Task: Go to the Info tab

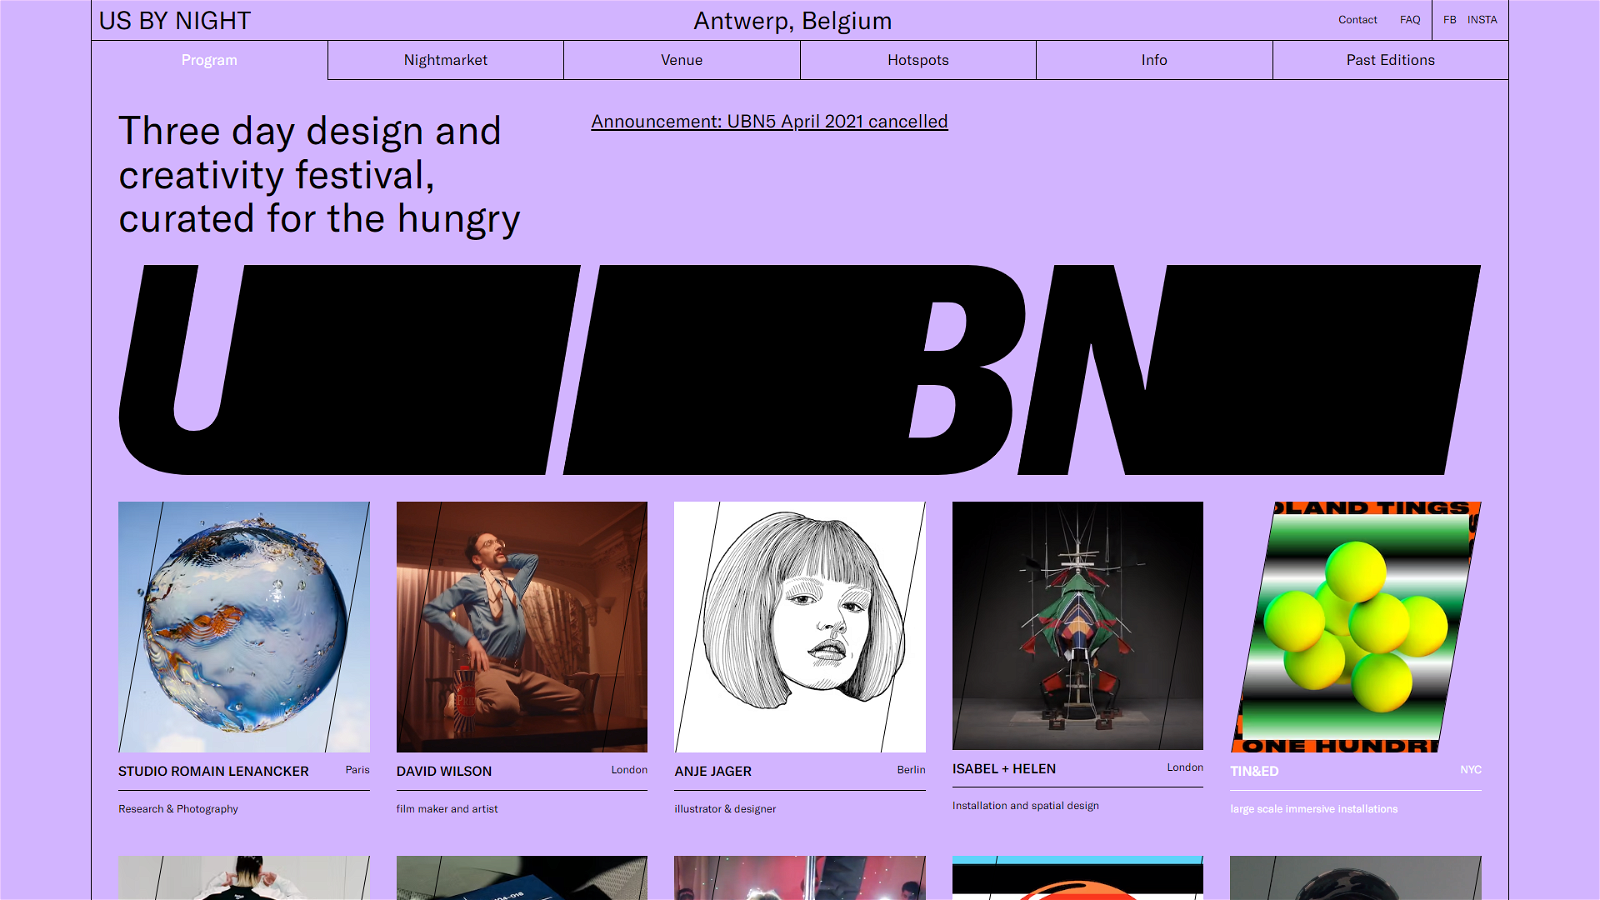Action: click(1154, 60)
